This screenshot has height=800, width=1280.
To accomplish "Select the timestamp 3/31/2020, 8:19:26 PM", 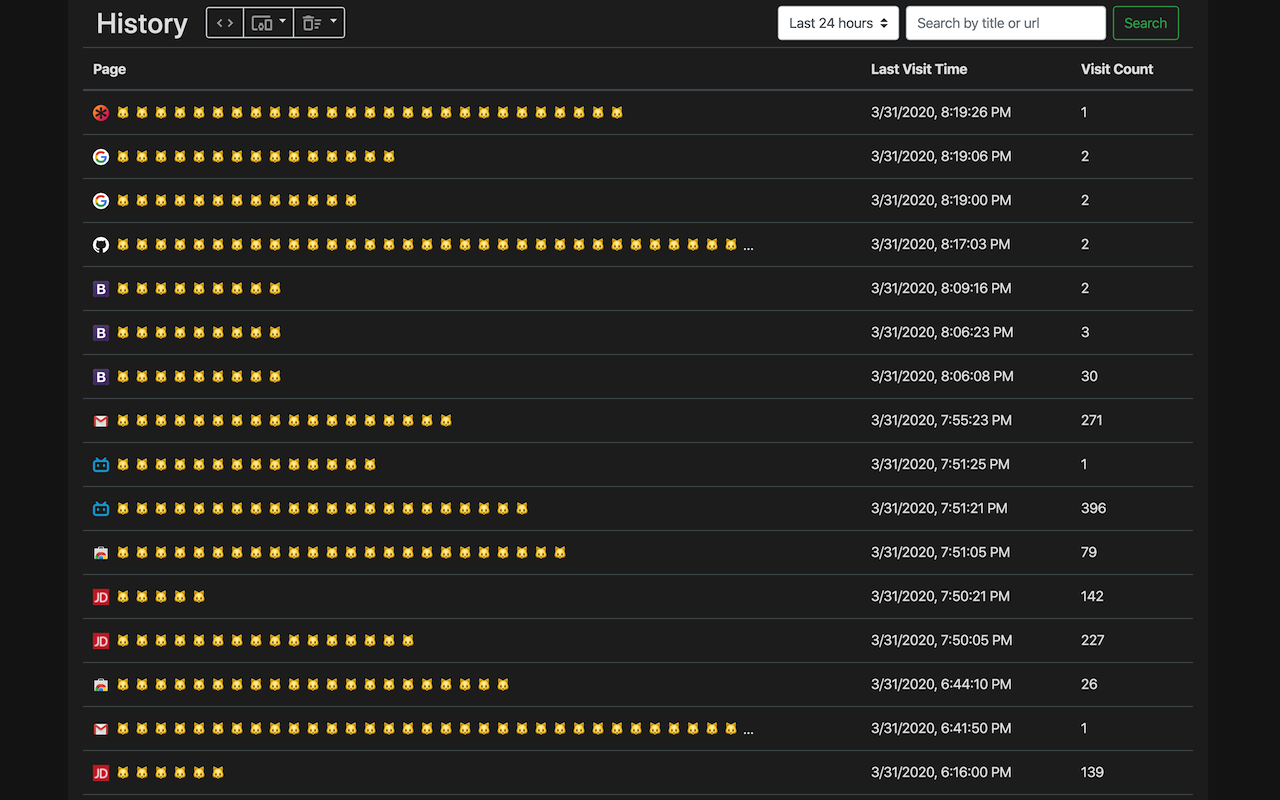I will coord(941,113).
